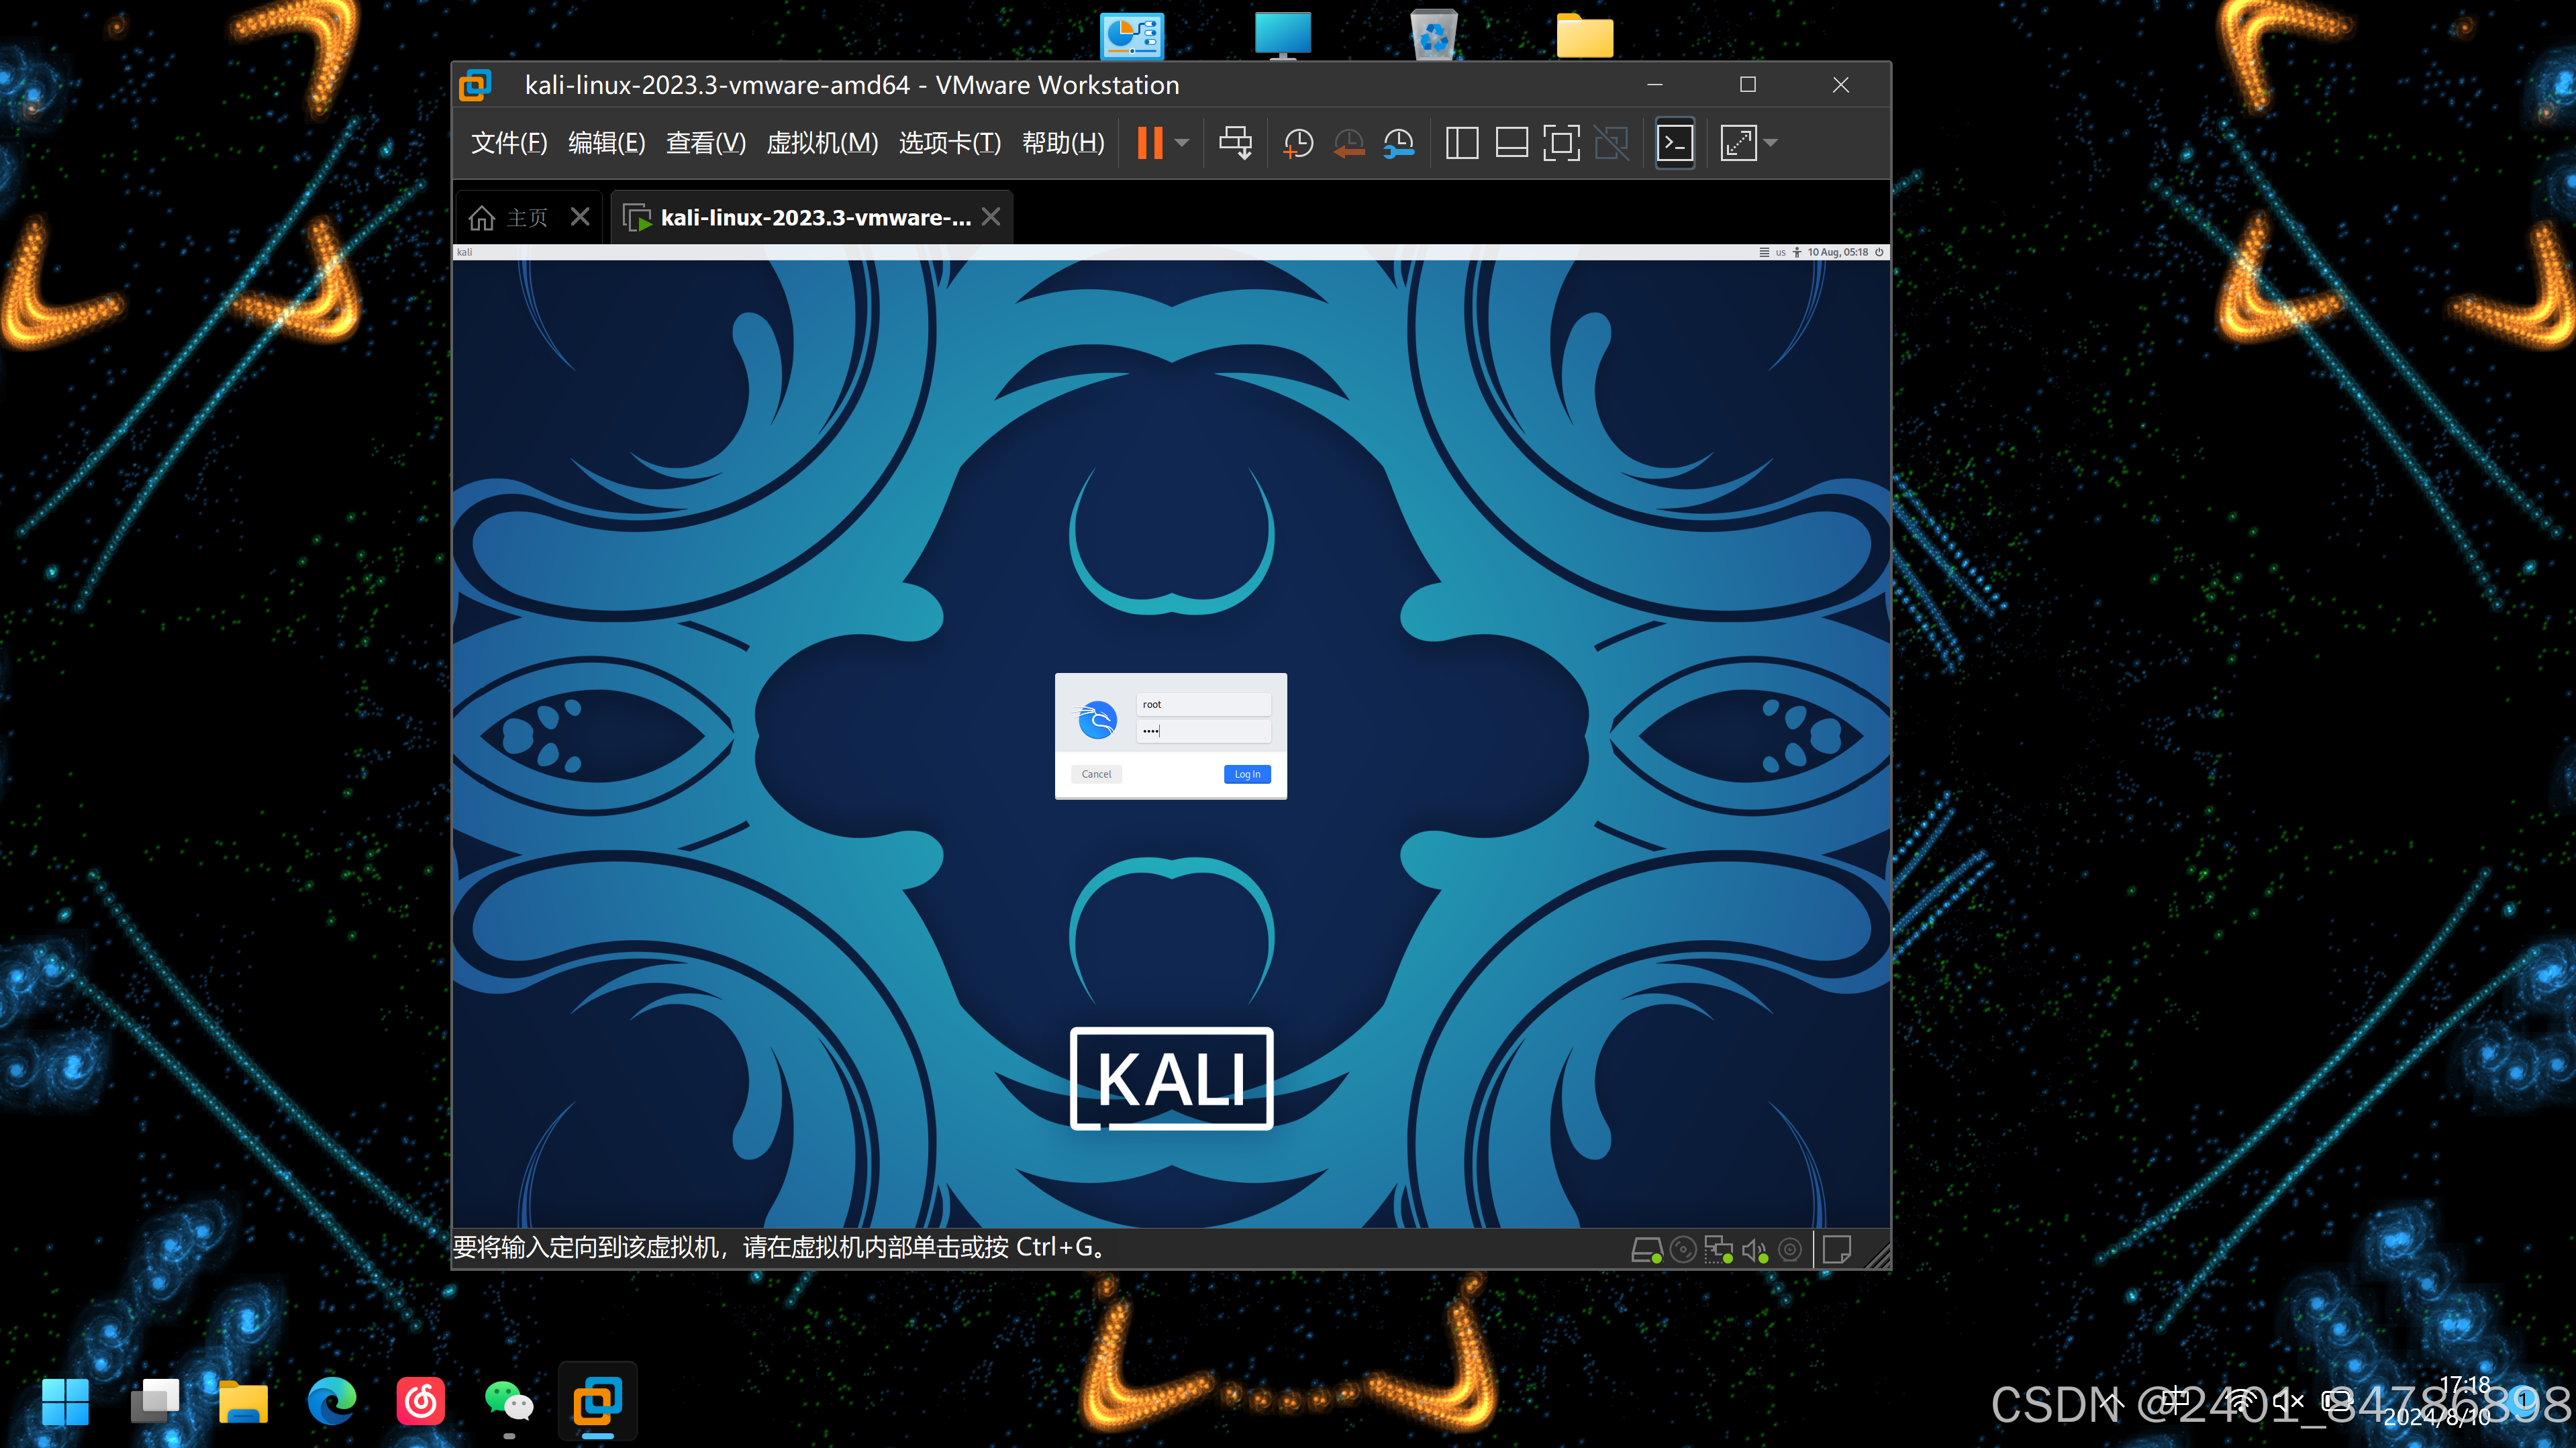
Task: Open the 查看(V) menu
Action: 706,143
